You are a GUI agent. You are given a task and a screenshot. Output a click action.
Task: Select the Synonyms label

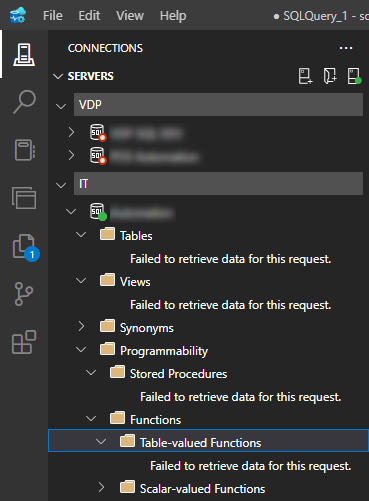pyautogui.click(x=147, y=328)
